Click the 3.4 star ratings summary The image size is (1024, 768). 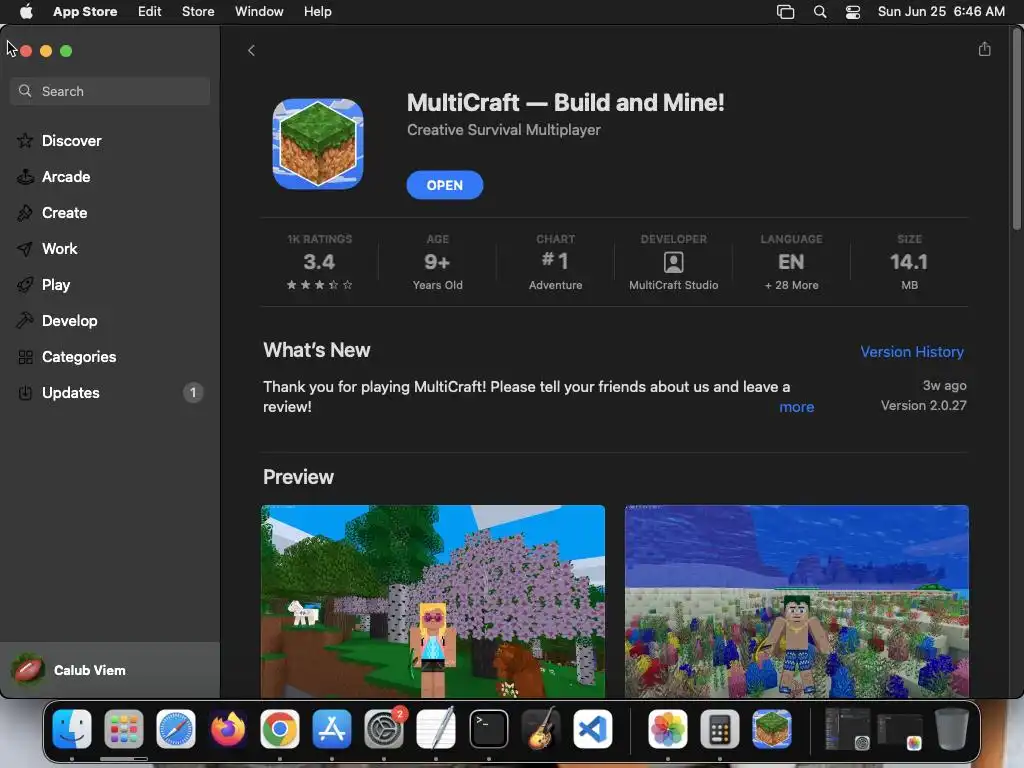[319, 262]
